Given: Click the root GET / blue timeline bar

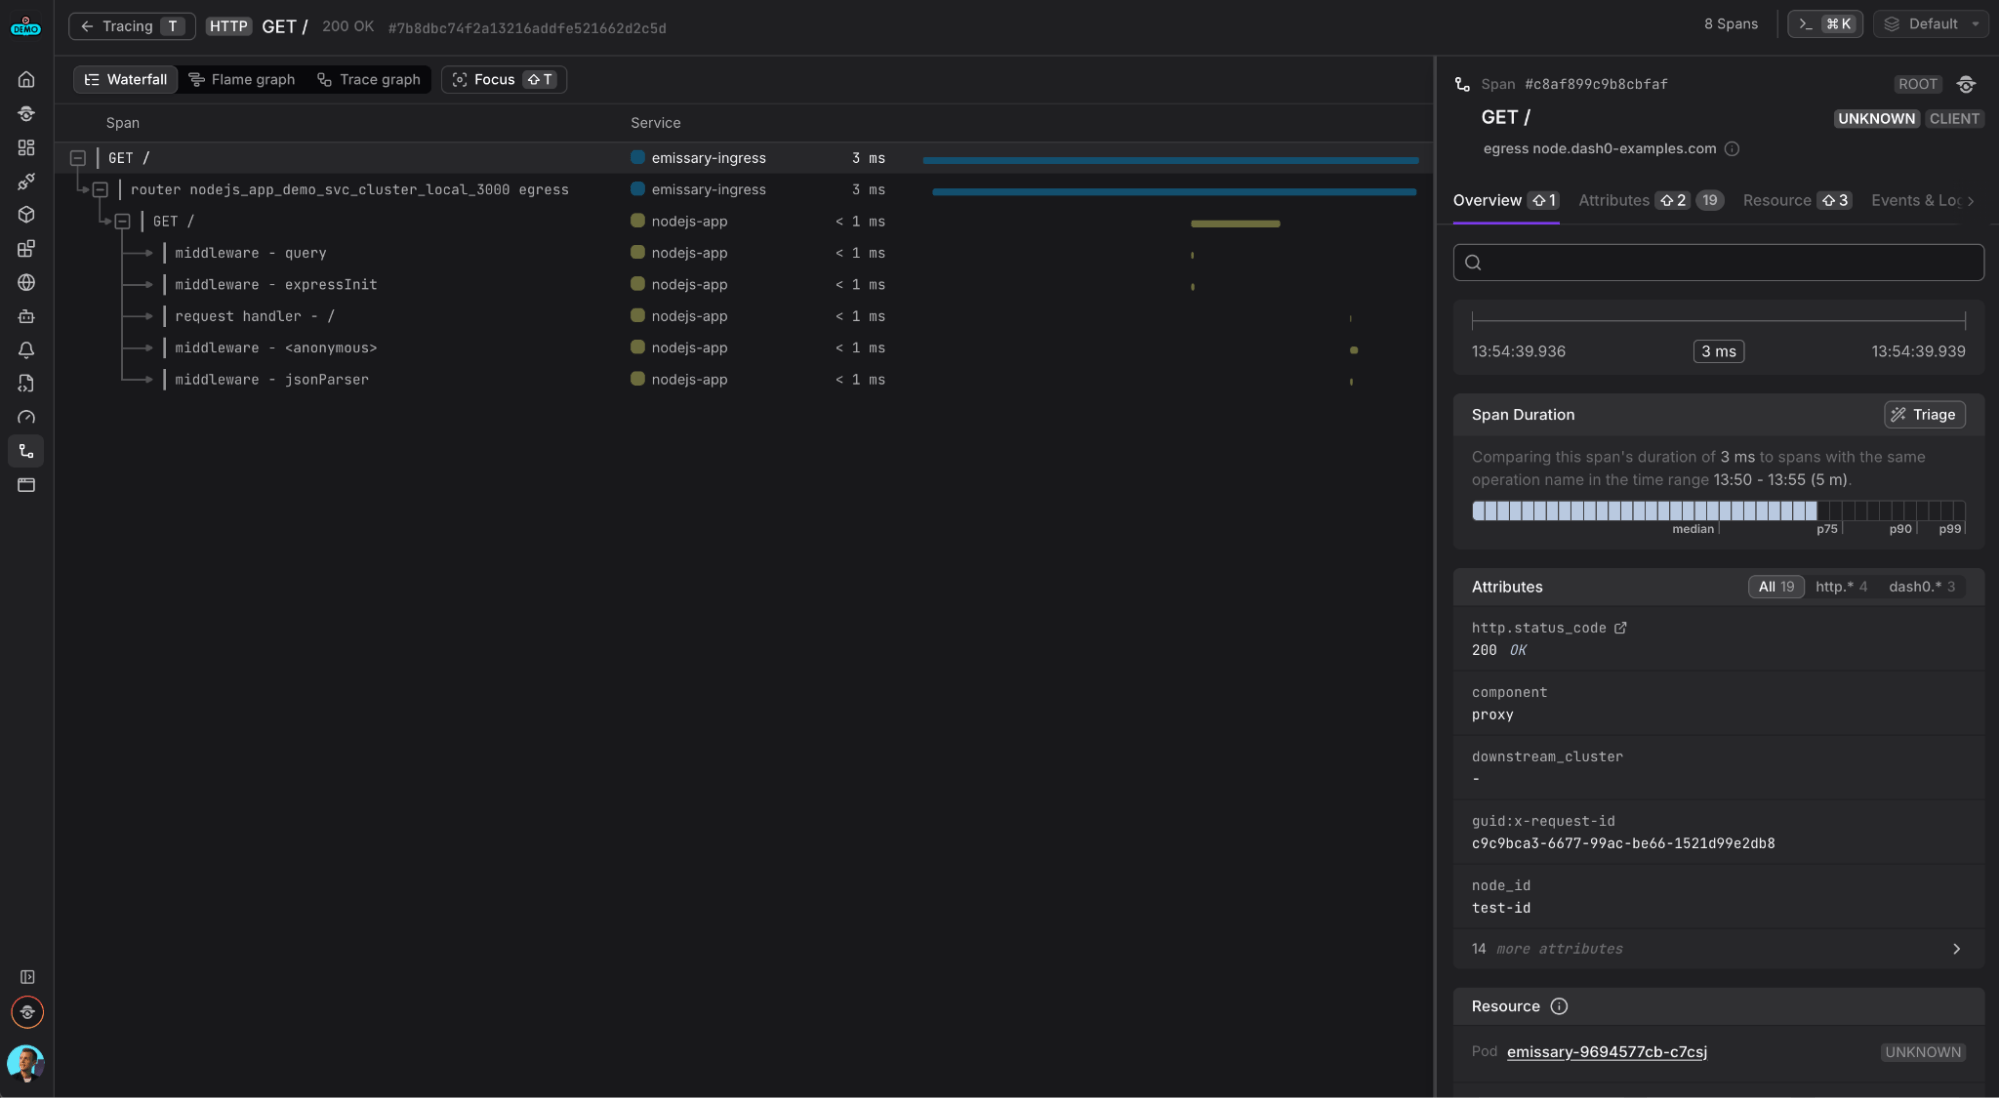Looking at the screenshot, I should coord(1170,160).
